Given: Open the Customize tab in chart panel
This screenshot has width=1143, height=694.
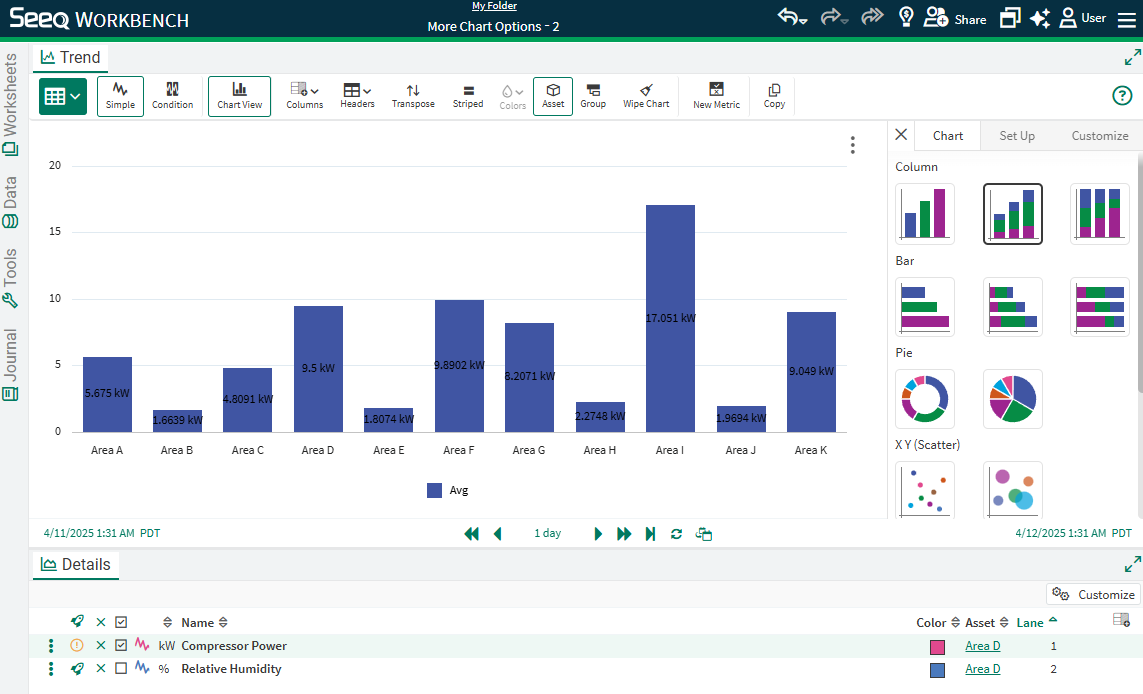Looking at the screenshot, I should (1099, 136).
